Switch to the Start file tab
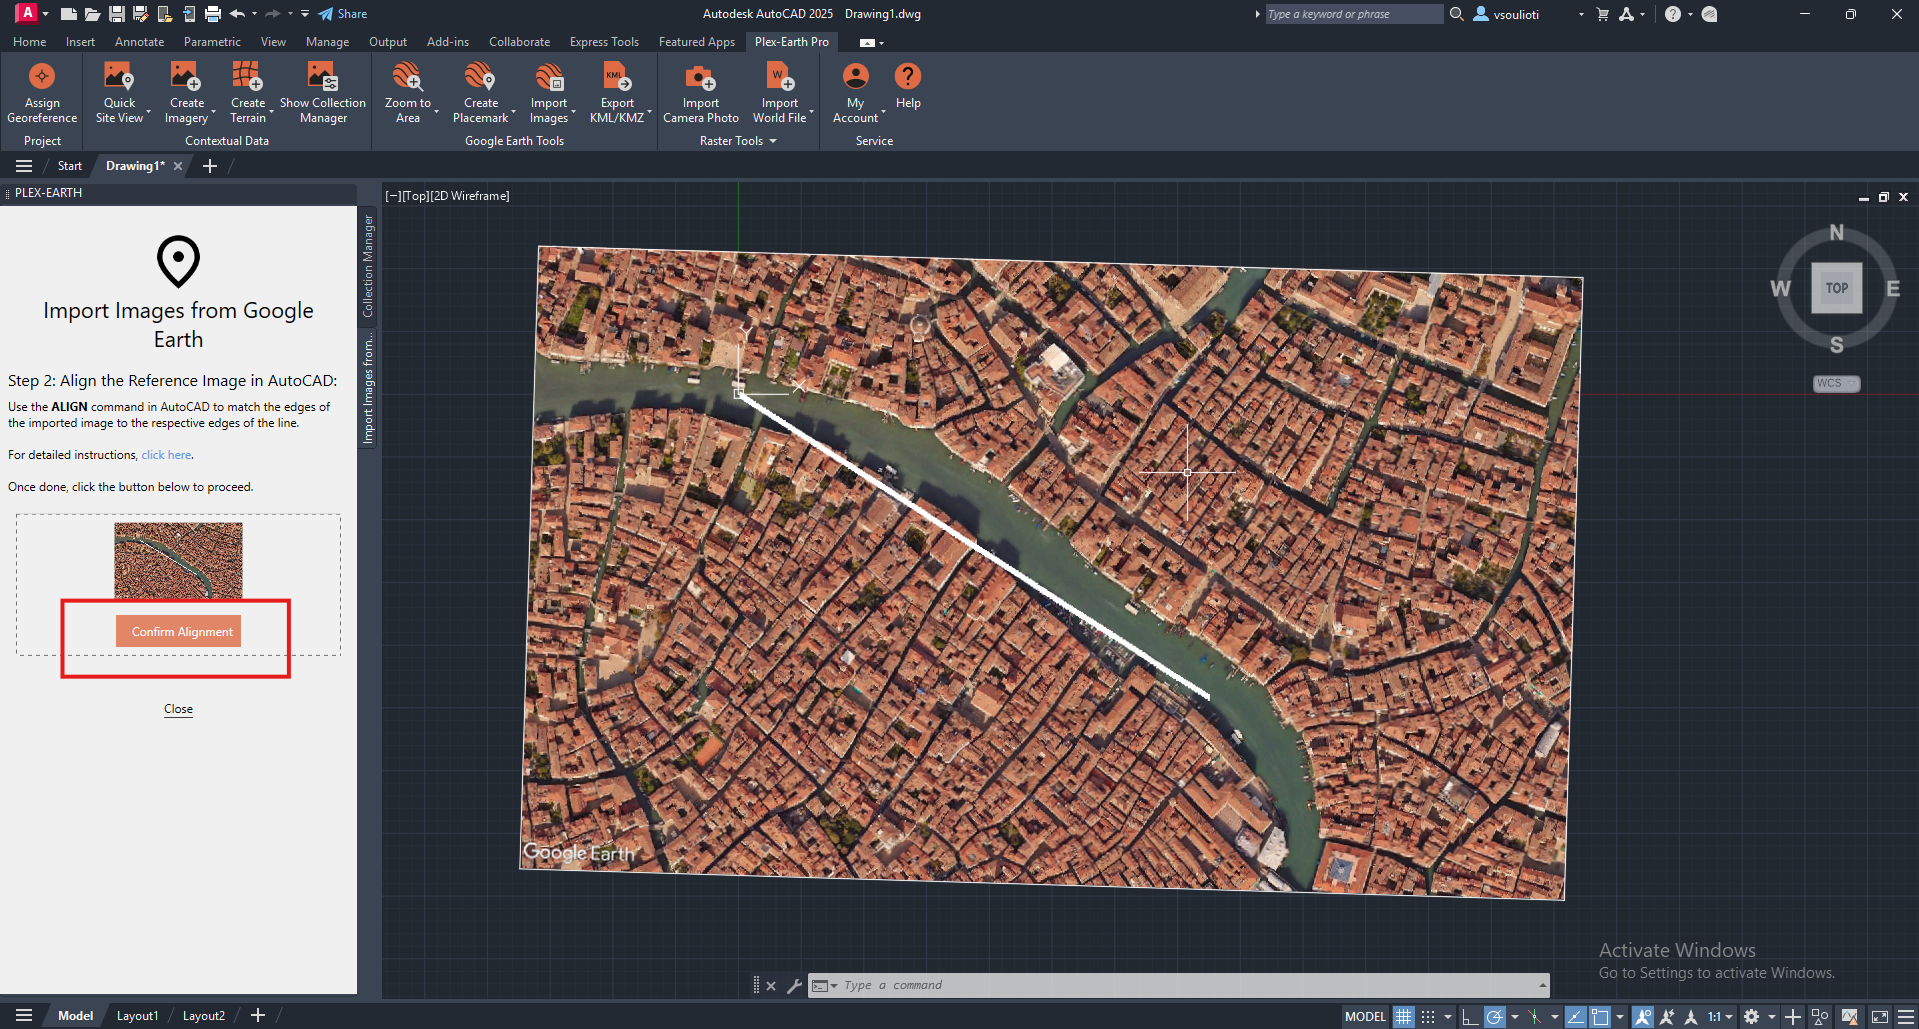 pyautogui.click(x=69, y=166)
